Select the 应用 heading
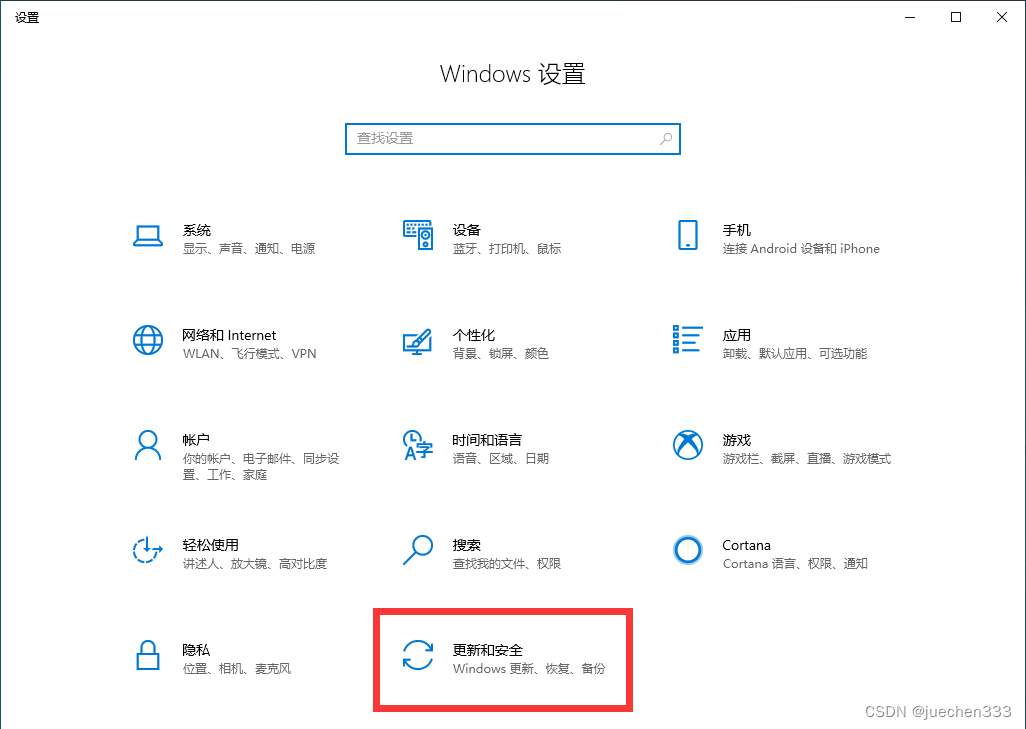 (737, 335)
